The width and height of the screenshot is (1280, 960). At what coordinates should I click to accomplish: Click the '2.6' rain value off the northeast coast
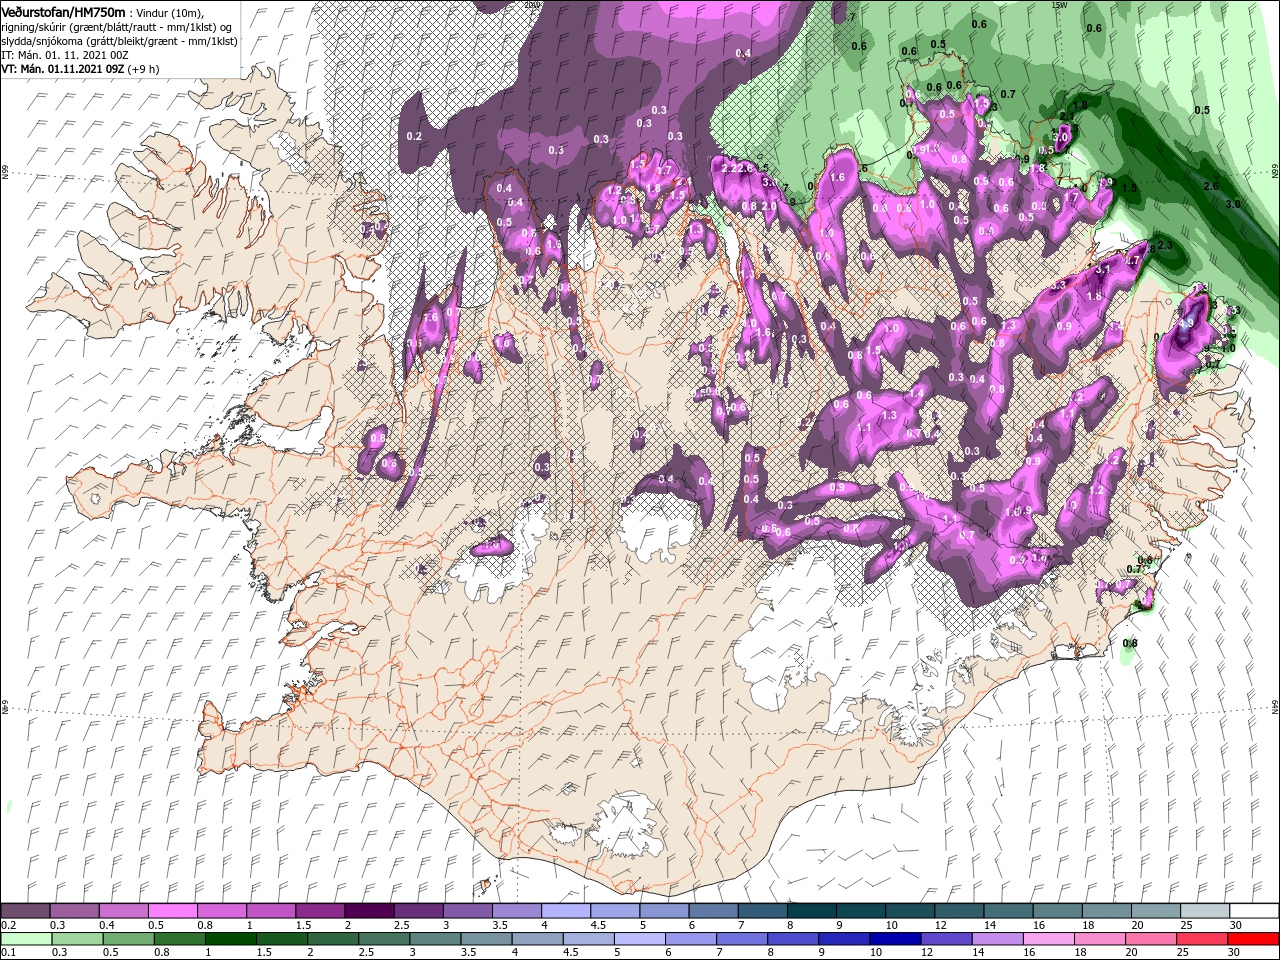click(x=1210, y=186)
